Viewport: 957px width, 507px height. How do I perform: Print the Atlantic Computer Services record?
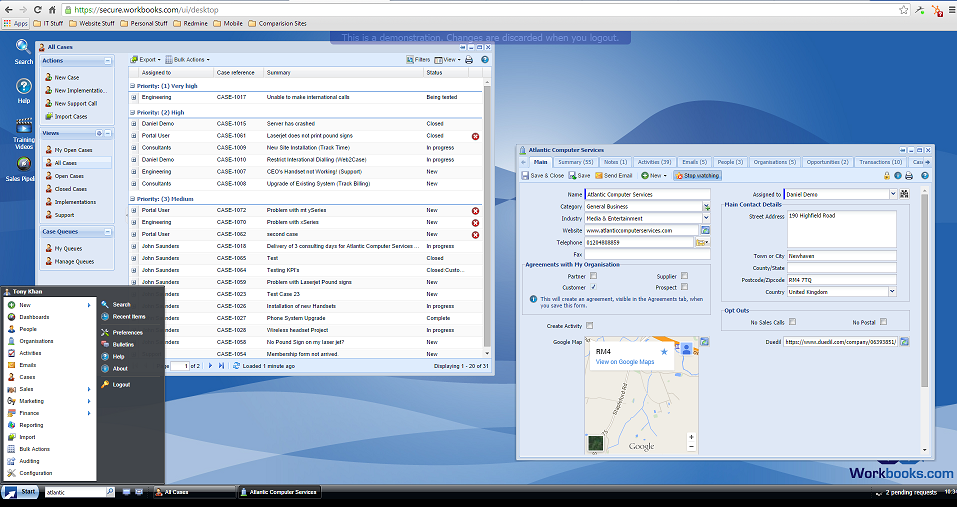pos(909,176)
